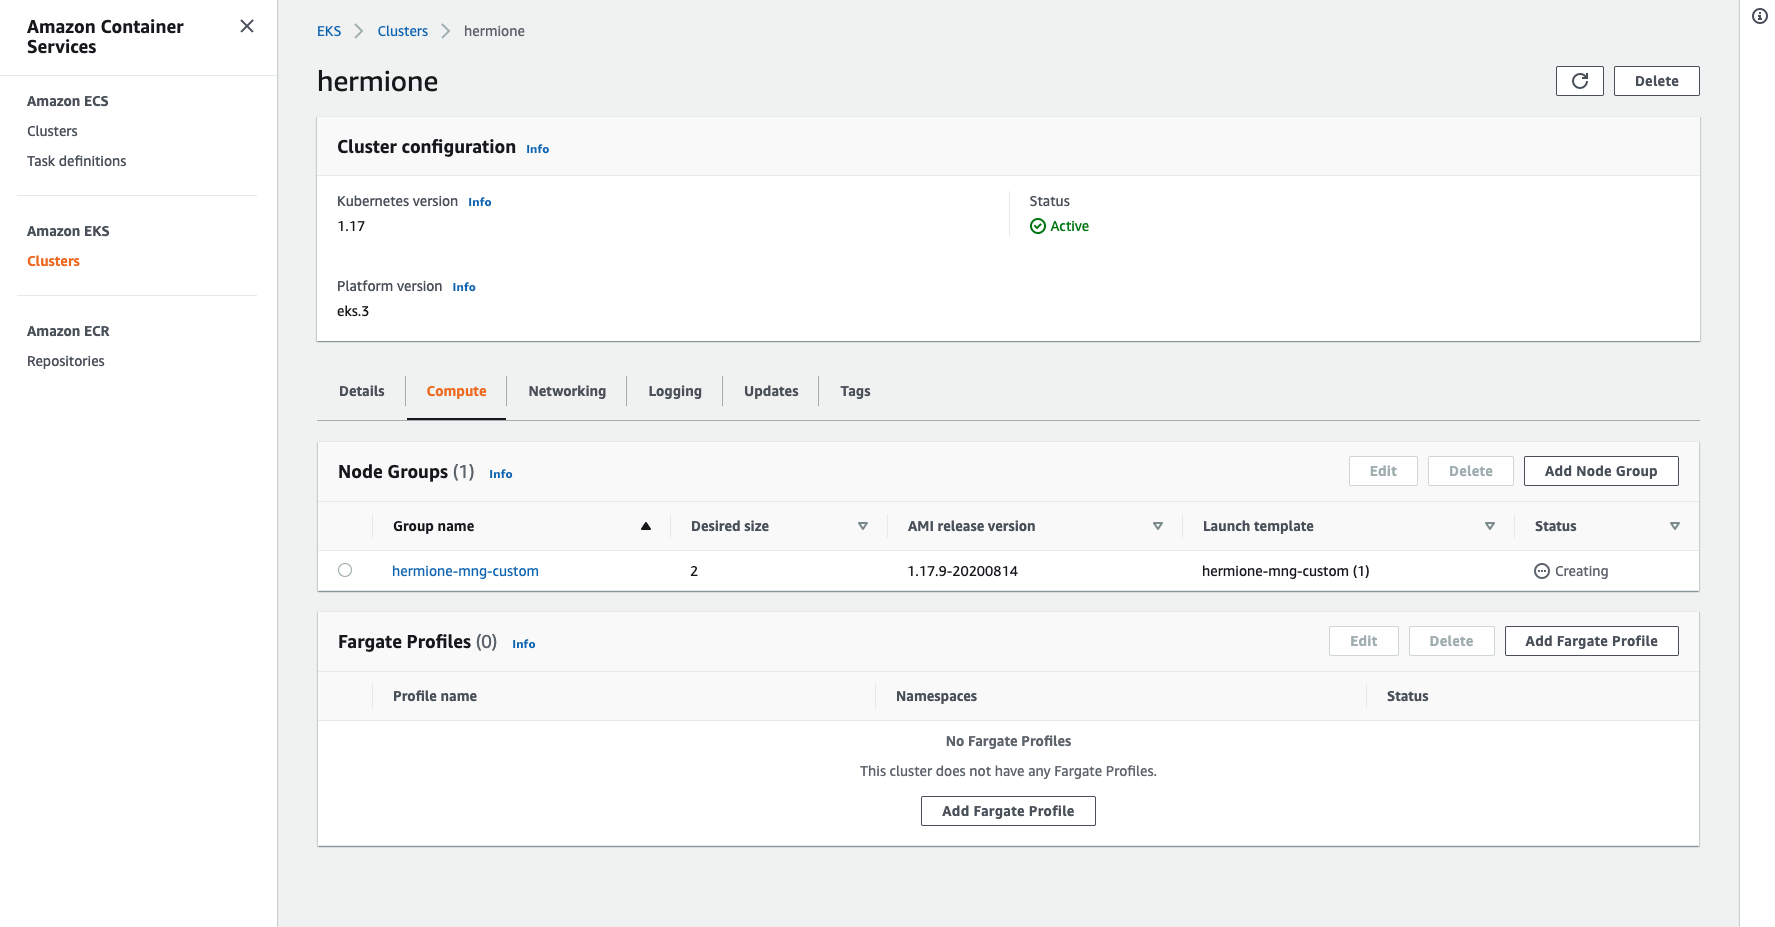Click the Profile name column header
Screen dimensions: 1775x927
[435, 696]
